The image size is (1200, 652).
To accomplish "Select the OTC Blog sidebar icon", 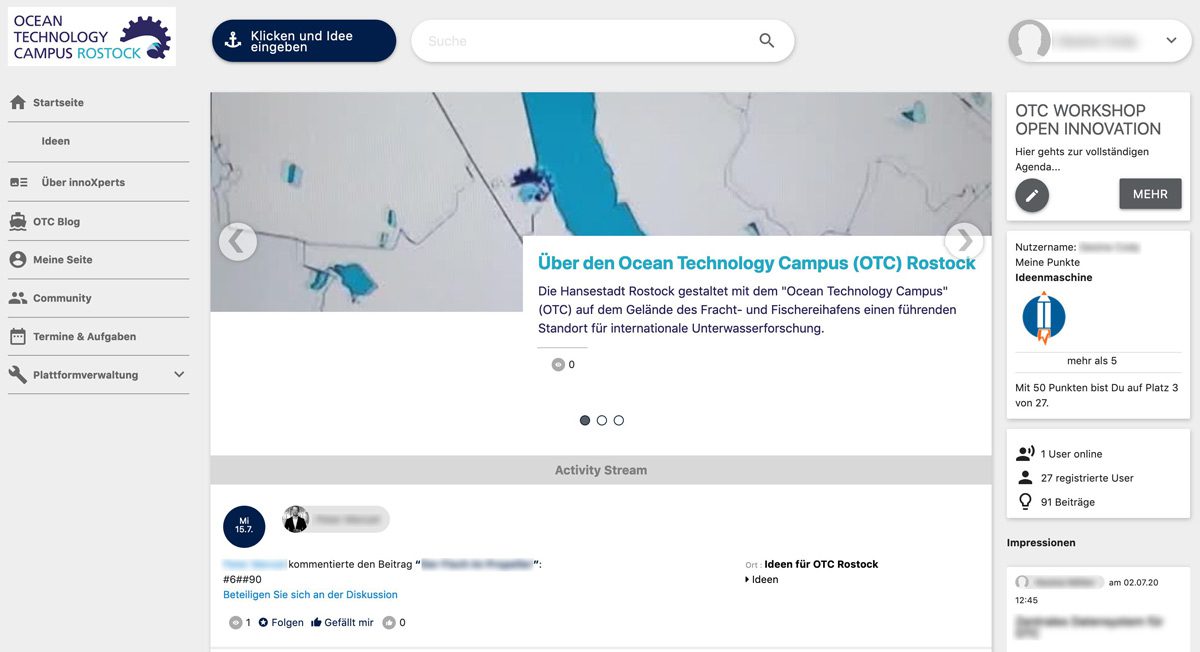I will pos(17,220).
